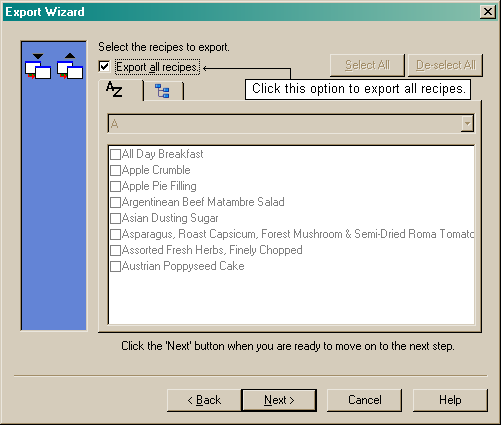Screen dimensions: 501x425
Task: Uncheck the Export all recipes checkbox
Action: click(x=104, y=66)
